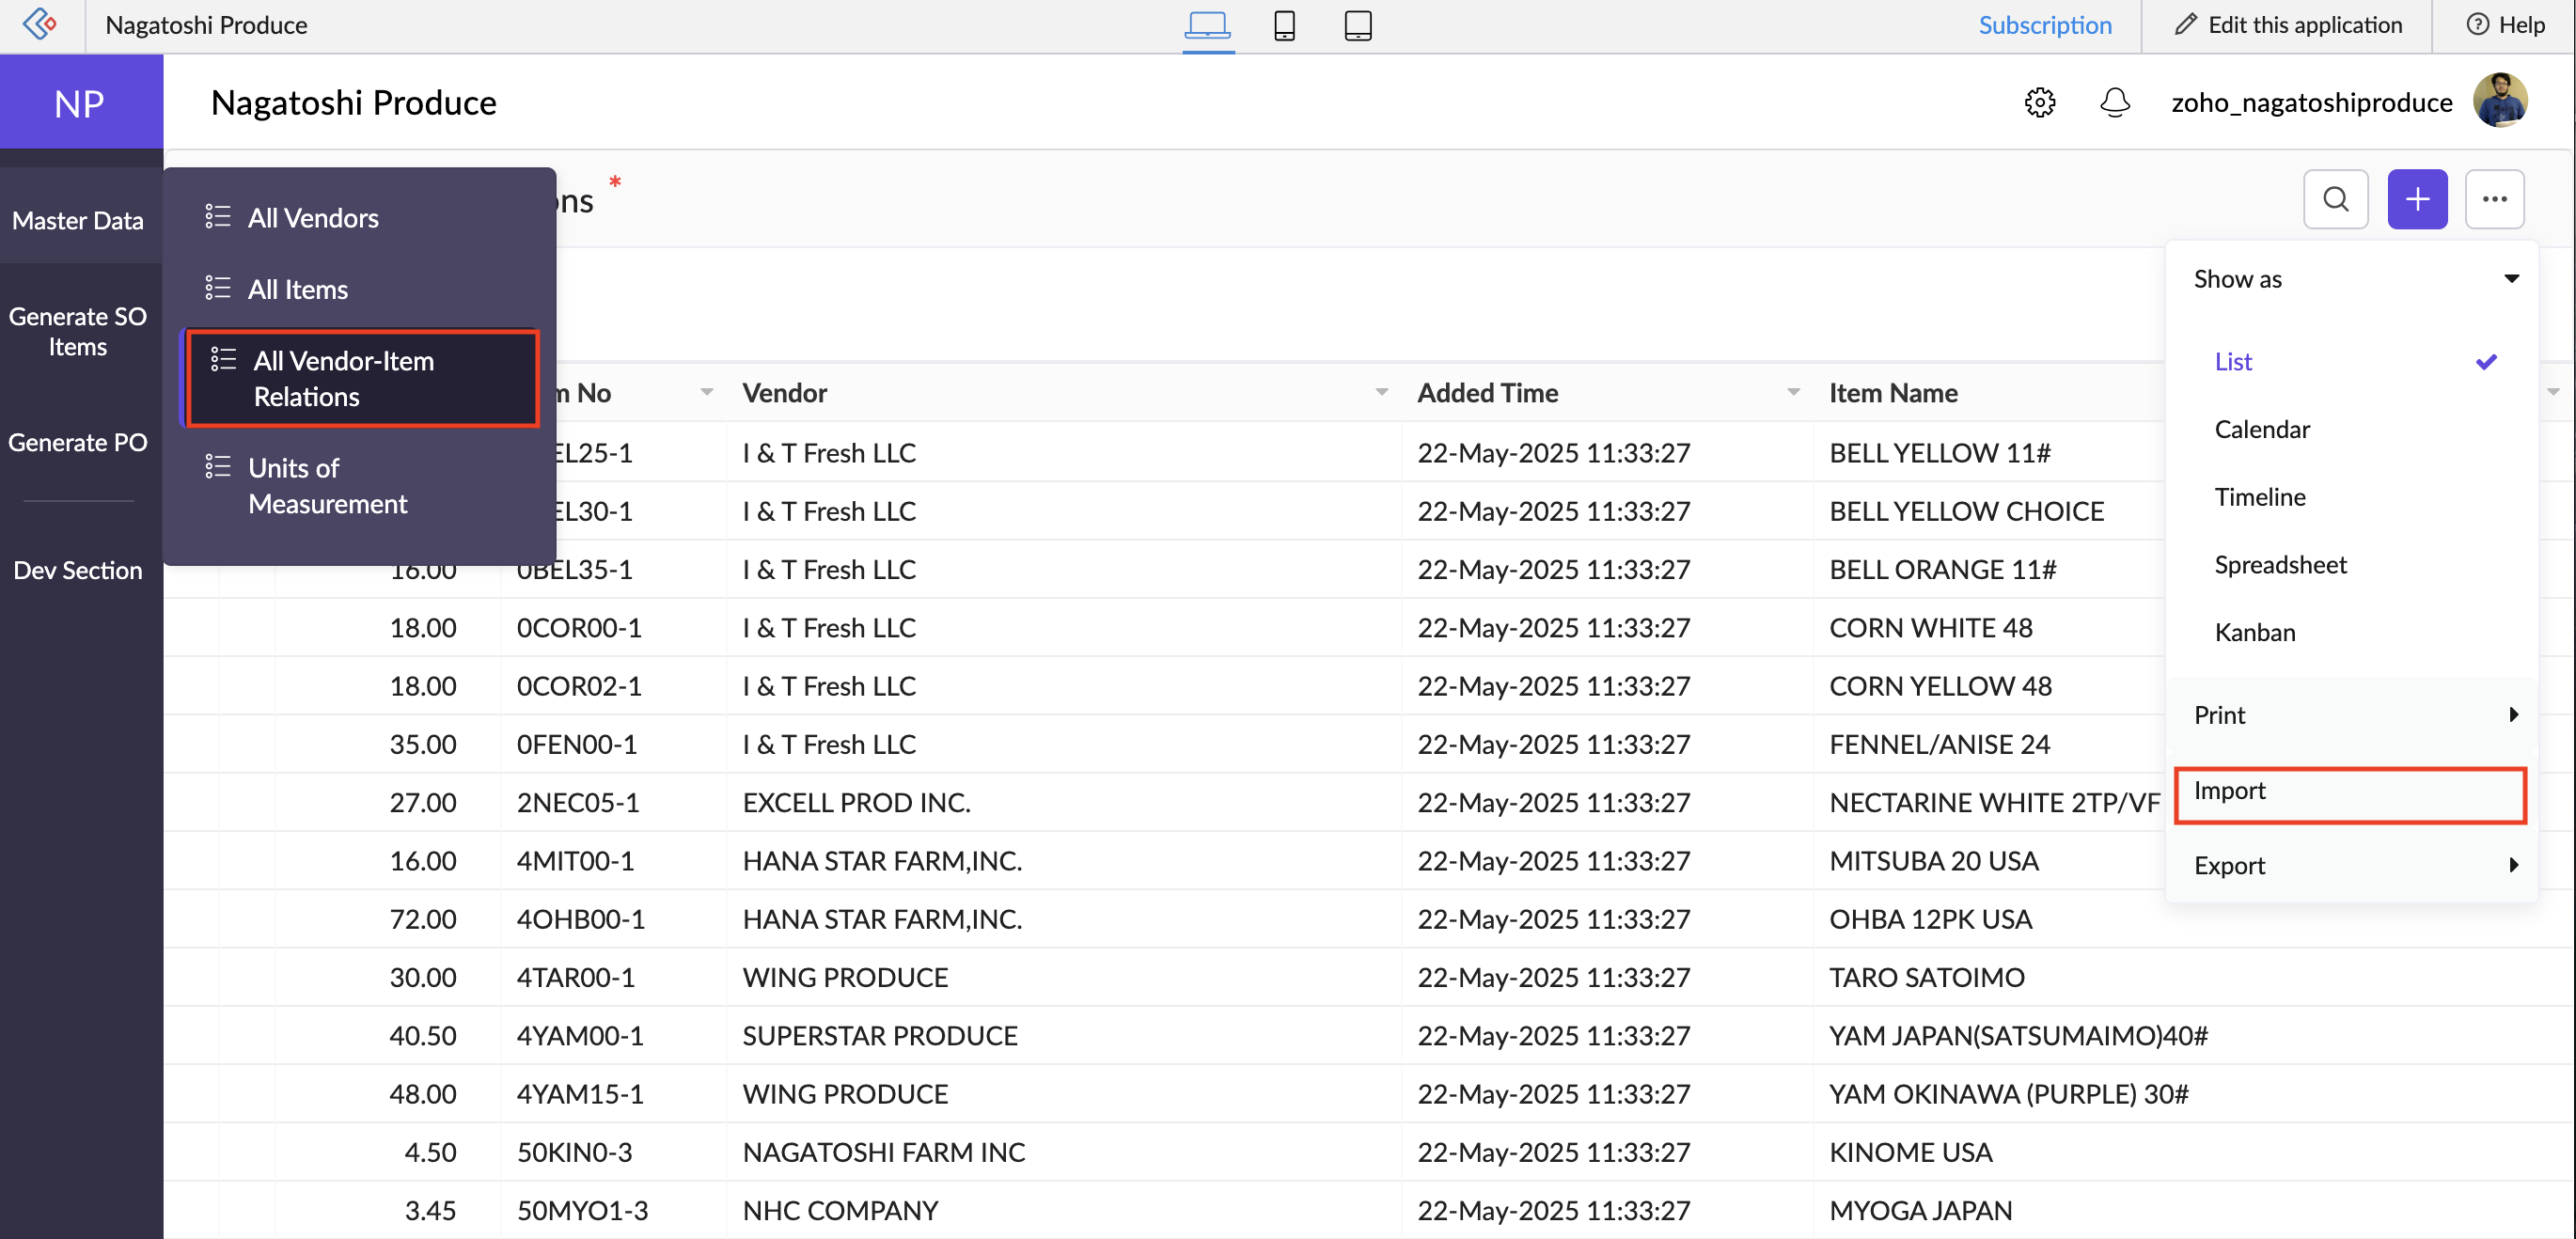Click item name TARO SATOIMO
The image size is (2576, 1239).
(1926, 977)
